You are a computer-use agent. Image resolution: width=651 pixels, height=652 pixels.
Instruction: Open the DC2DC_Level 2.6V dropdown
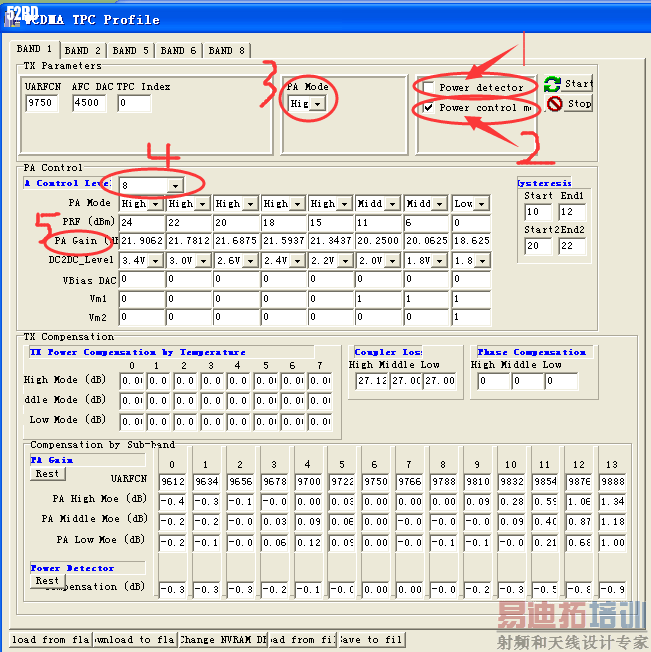(251, 261)
